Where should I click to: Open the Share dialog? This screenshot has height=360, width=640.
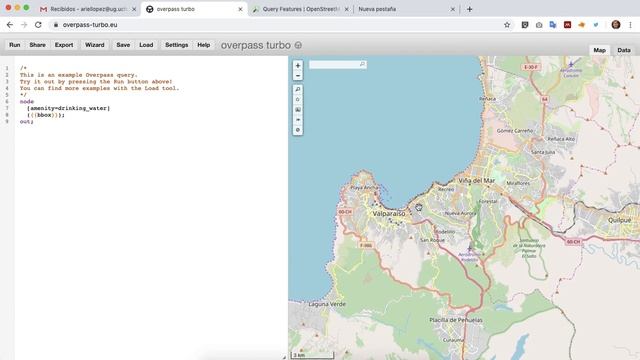(38, 45)
